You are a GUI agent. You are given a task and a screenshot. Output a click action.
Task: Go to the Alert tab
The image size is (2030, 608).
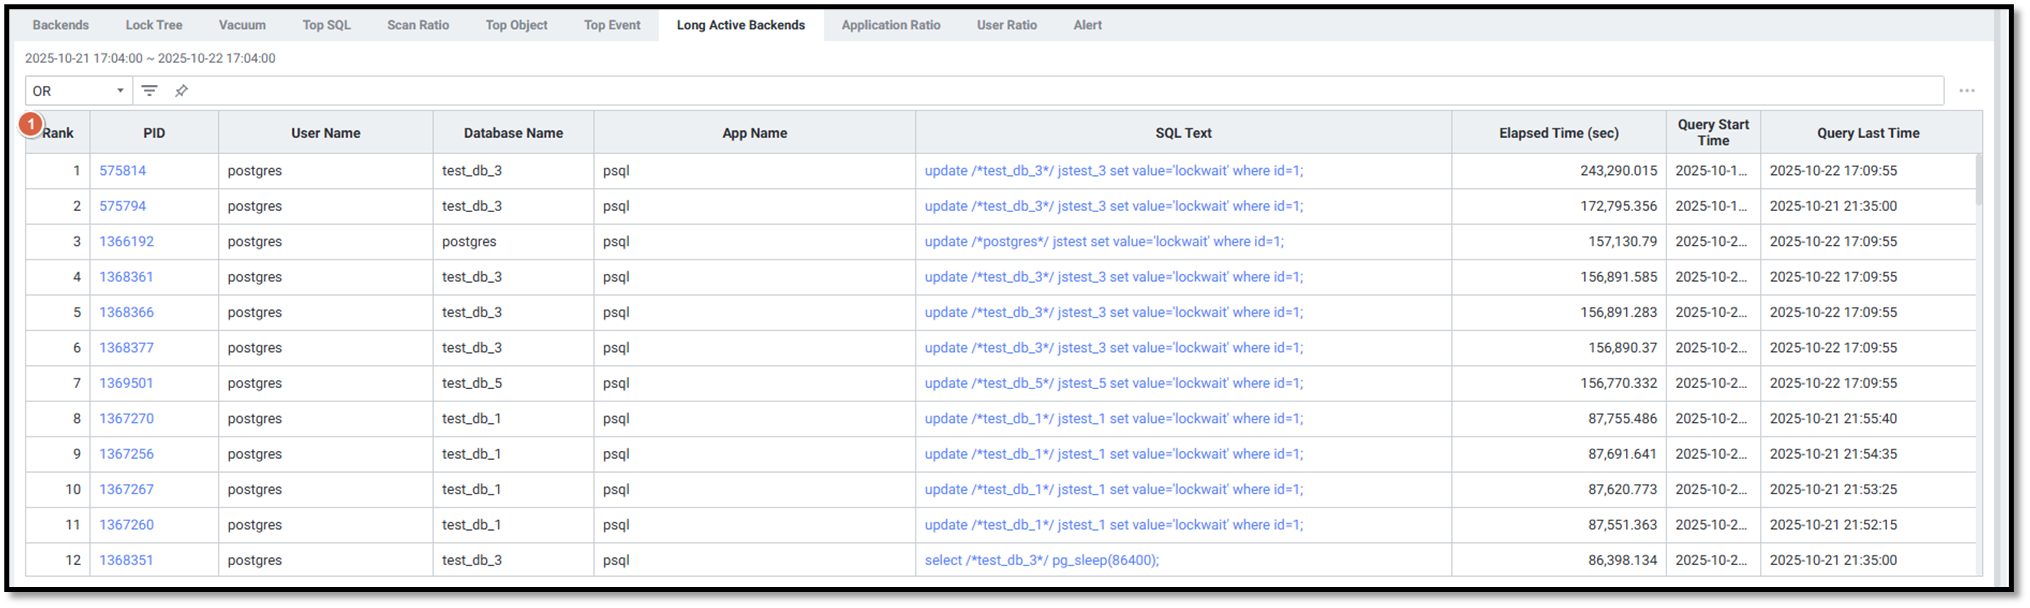1087,25
